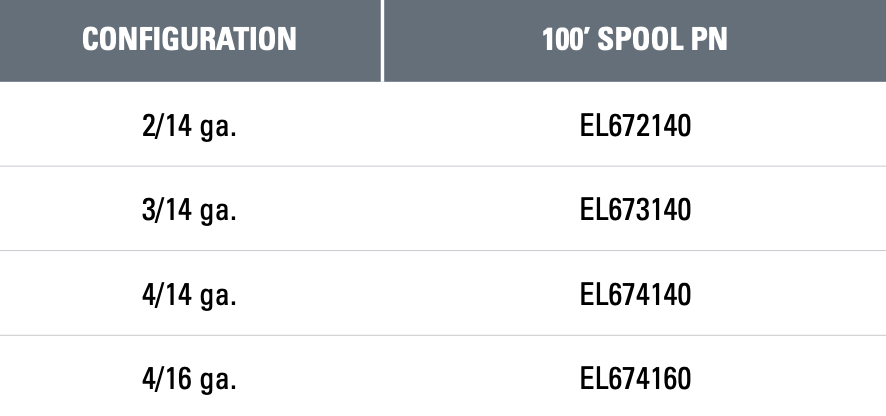
Task: Click the divider line below the 4/14 ga. row
Action: click(x=443, y=335)
